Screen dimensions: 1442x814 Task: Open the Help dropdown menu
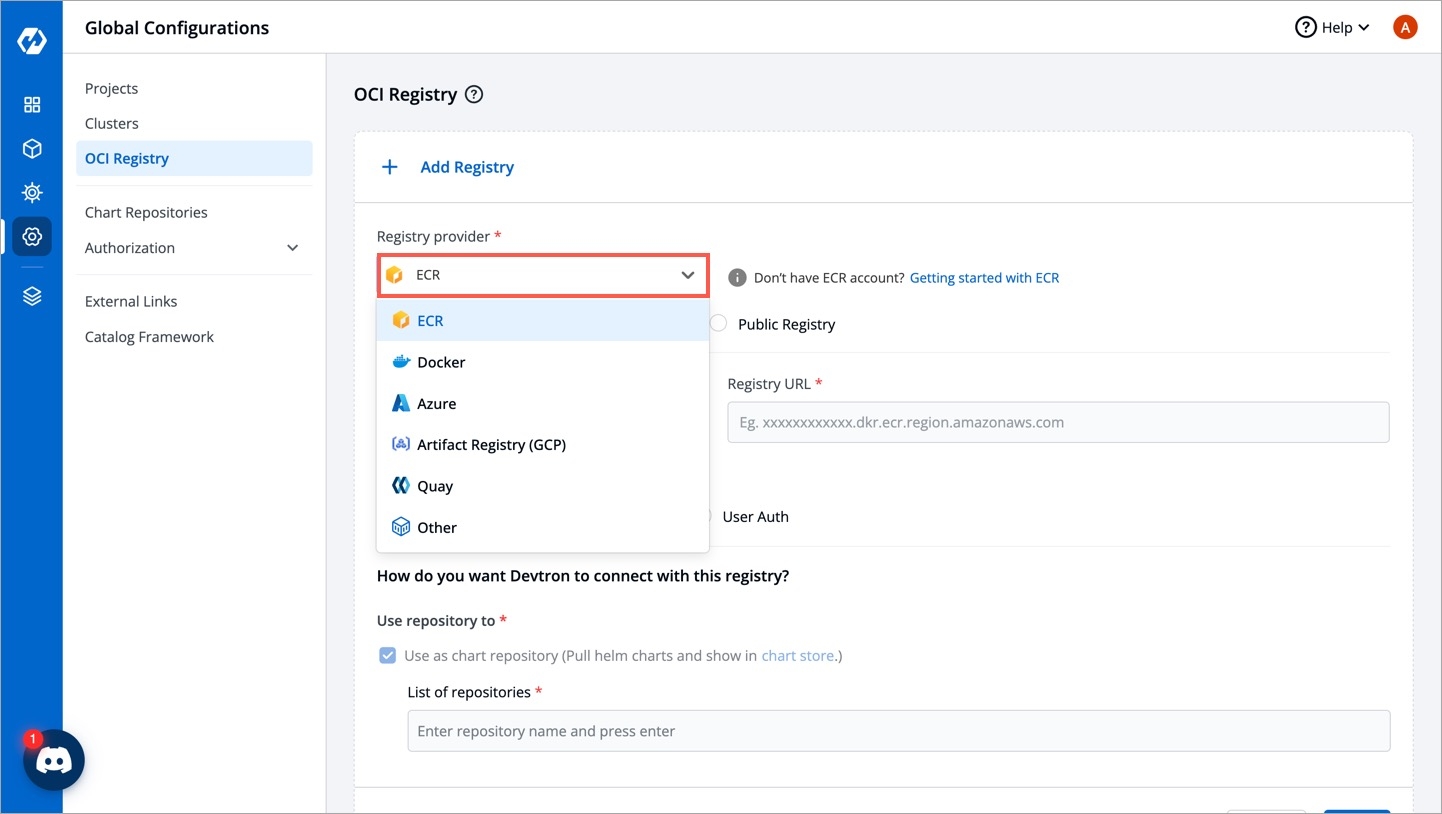(1332, 28)
